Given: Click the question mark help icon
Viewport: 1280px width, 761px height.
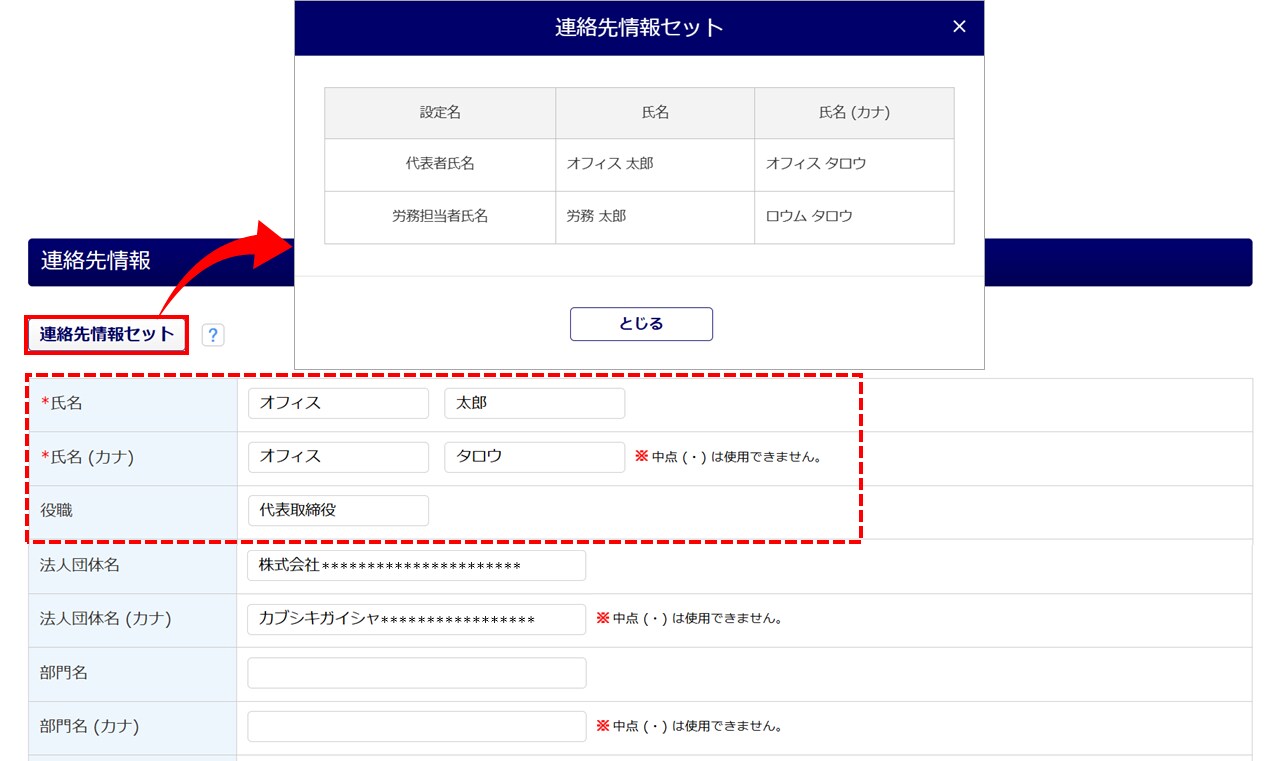Looking at the screenshot, I should coord(212,335).
